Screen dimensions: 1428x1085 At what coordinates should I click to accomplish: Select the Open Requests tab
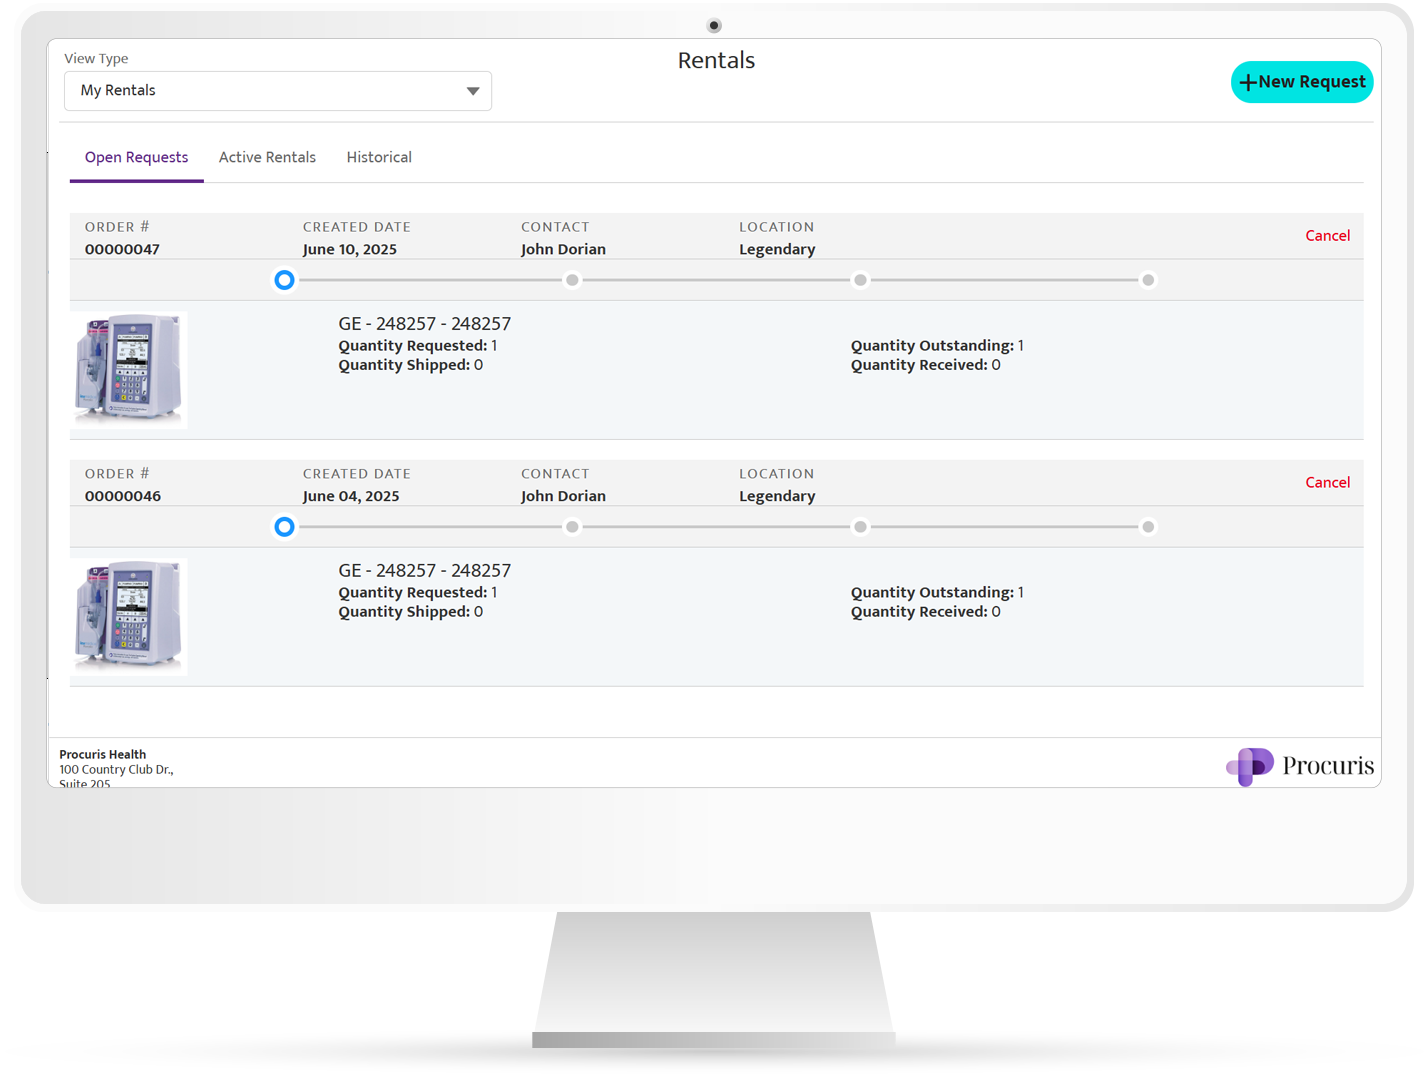[x=136, y=158]
